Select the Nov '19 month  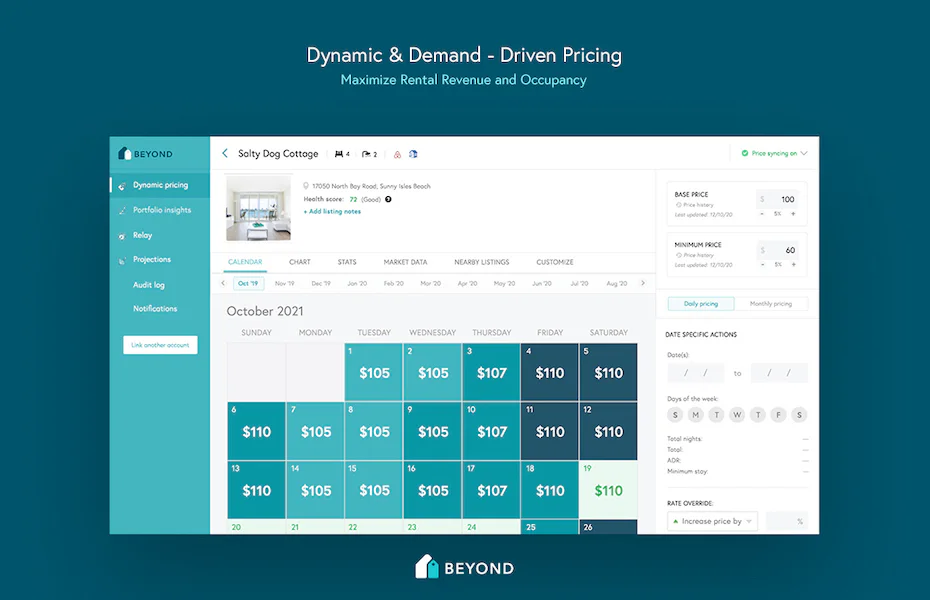click(285, 283)
